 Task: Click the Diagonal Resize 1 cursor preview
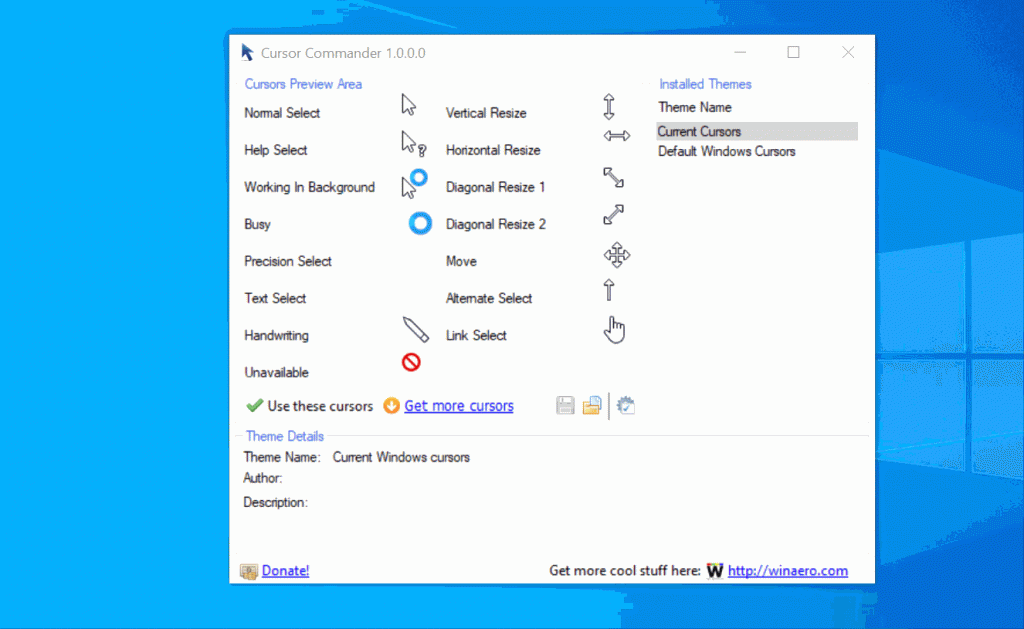point(613,178)
